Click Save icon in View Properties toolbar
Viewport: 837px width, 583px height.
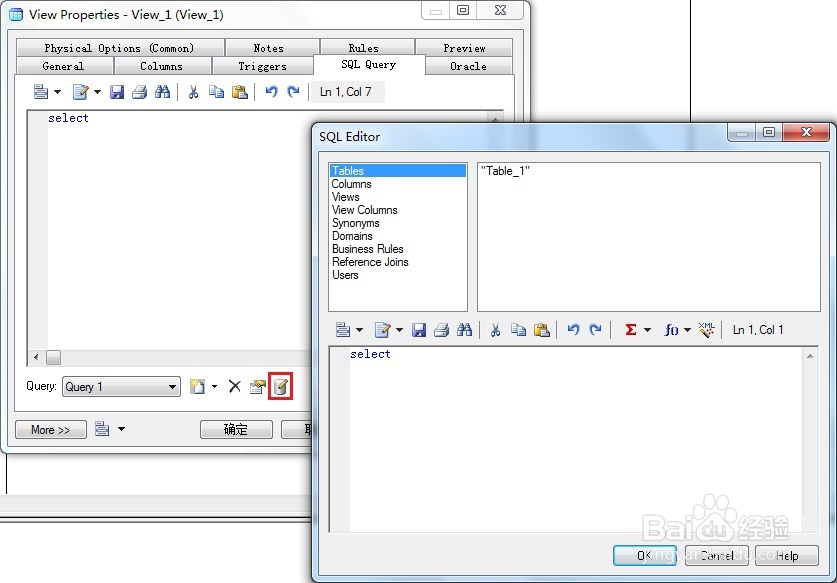(x=117, y=92)
